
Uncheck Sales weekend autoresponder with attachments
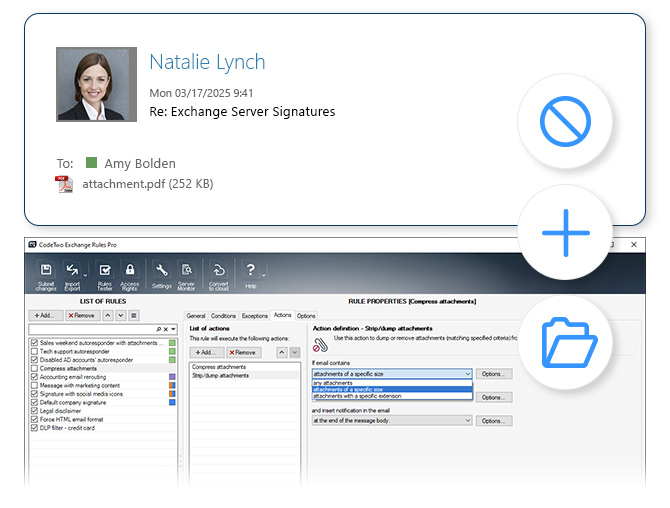tap(35, 343)
